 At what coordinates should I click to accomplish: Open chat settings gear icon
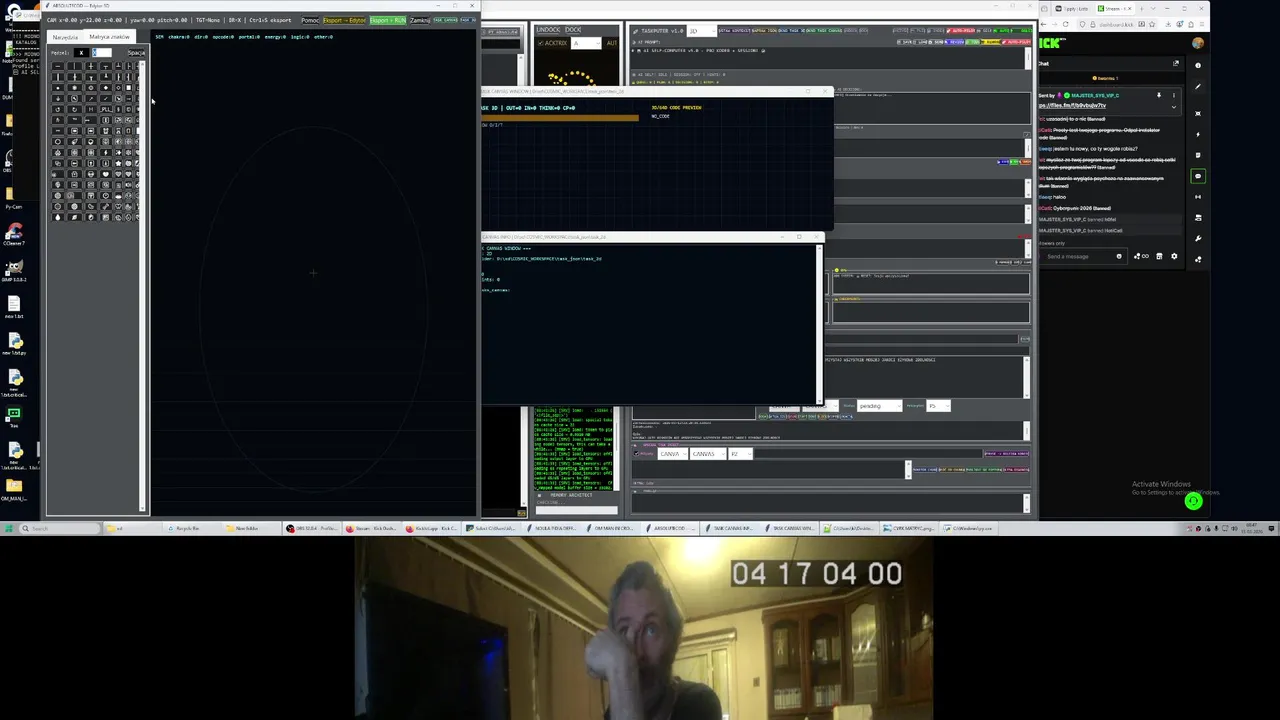[1174, 256]
